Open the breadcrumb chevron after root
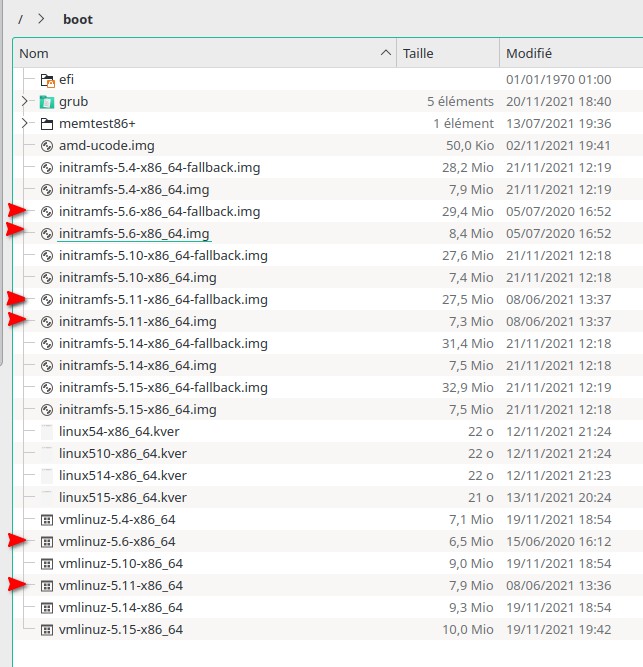Screen dimensions: 643x667 coord(41,19)
